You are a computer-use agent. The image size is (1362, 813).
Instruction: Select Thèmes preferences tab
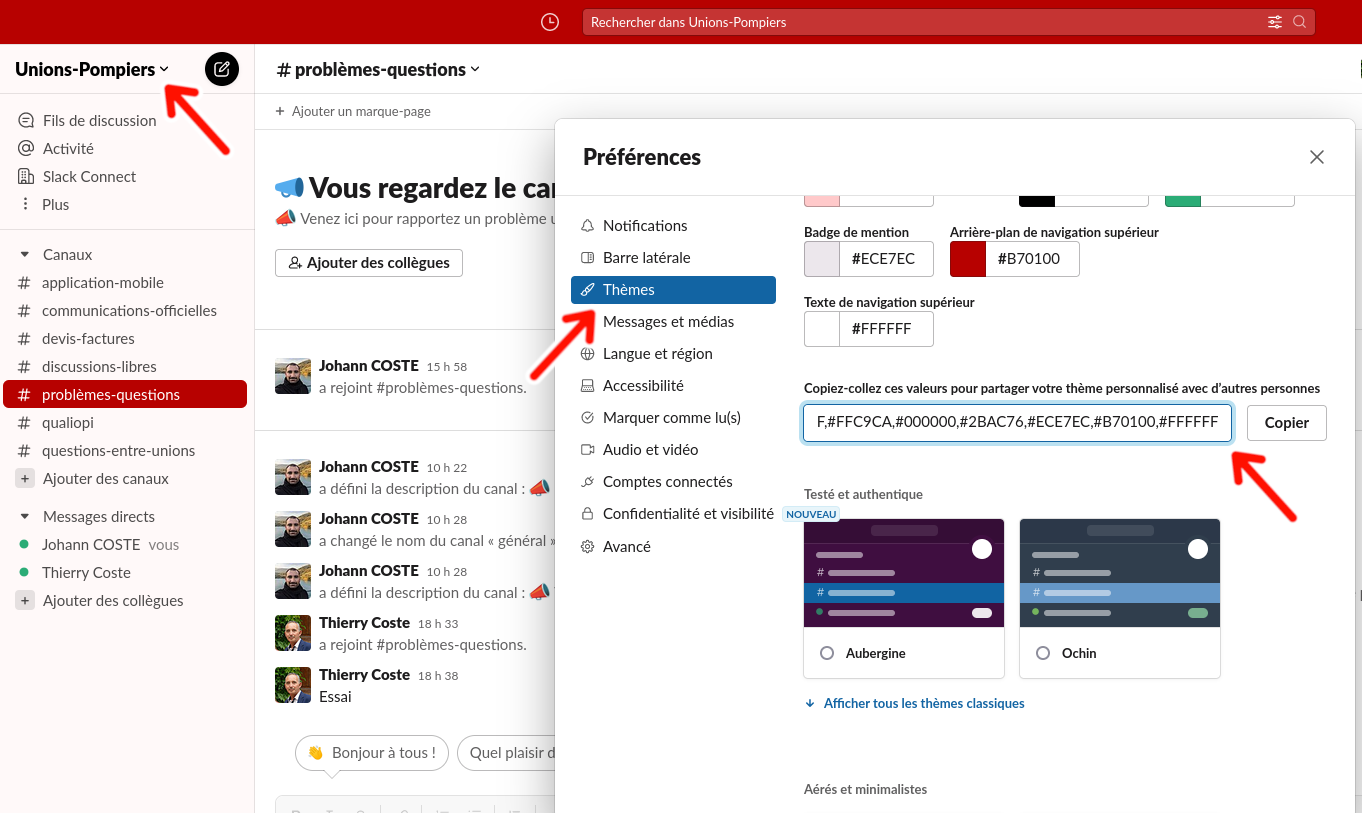(673, 290)
